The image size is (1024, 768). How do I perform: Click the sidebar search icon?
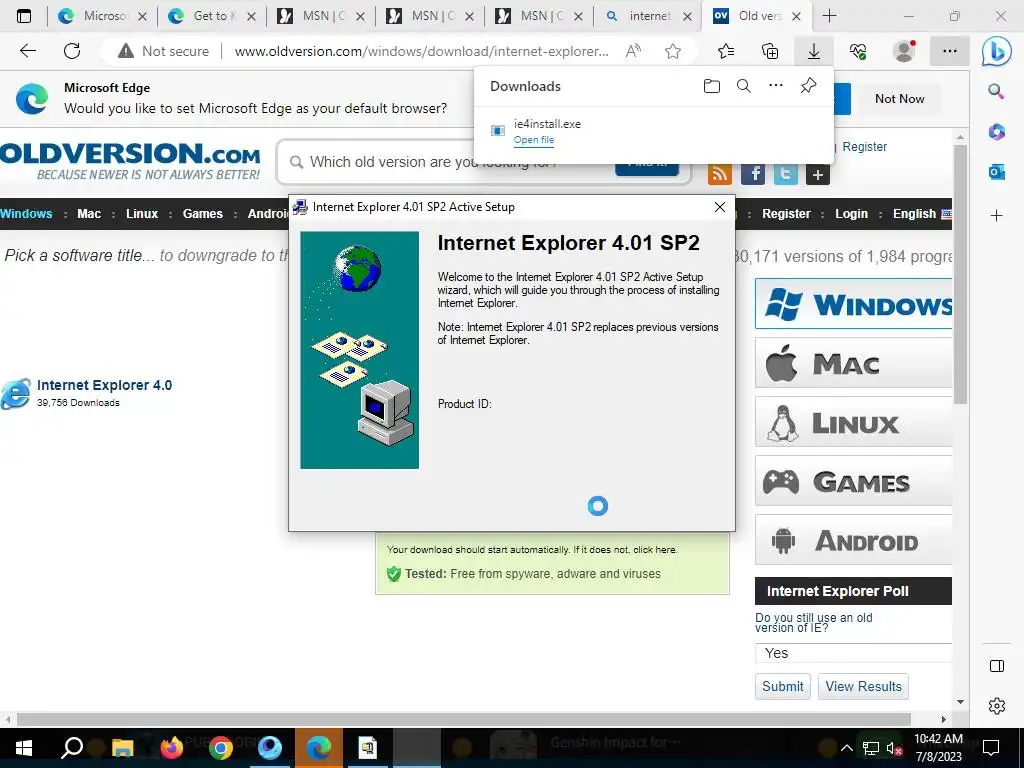[x=996, y=91]
